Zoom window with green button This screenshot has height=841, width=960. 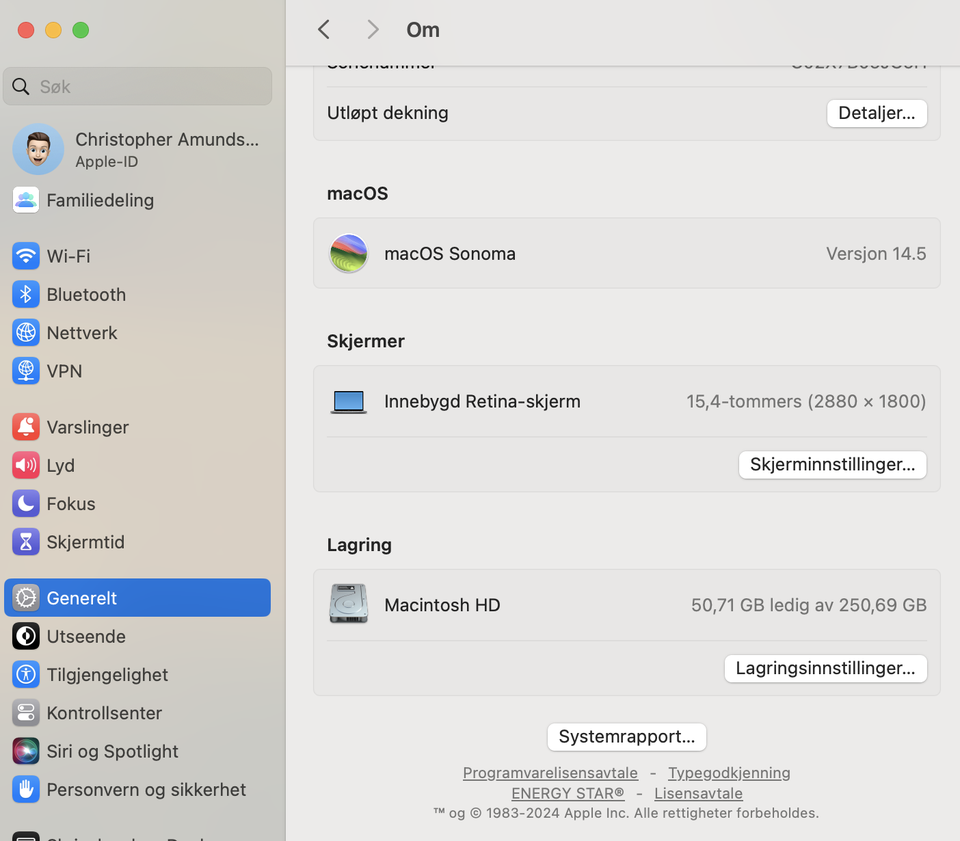pyautogui.click(x=81, y=30)
